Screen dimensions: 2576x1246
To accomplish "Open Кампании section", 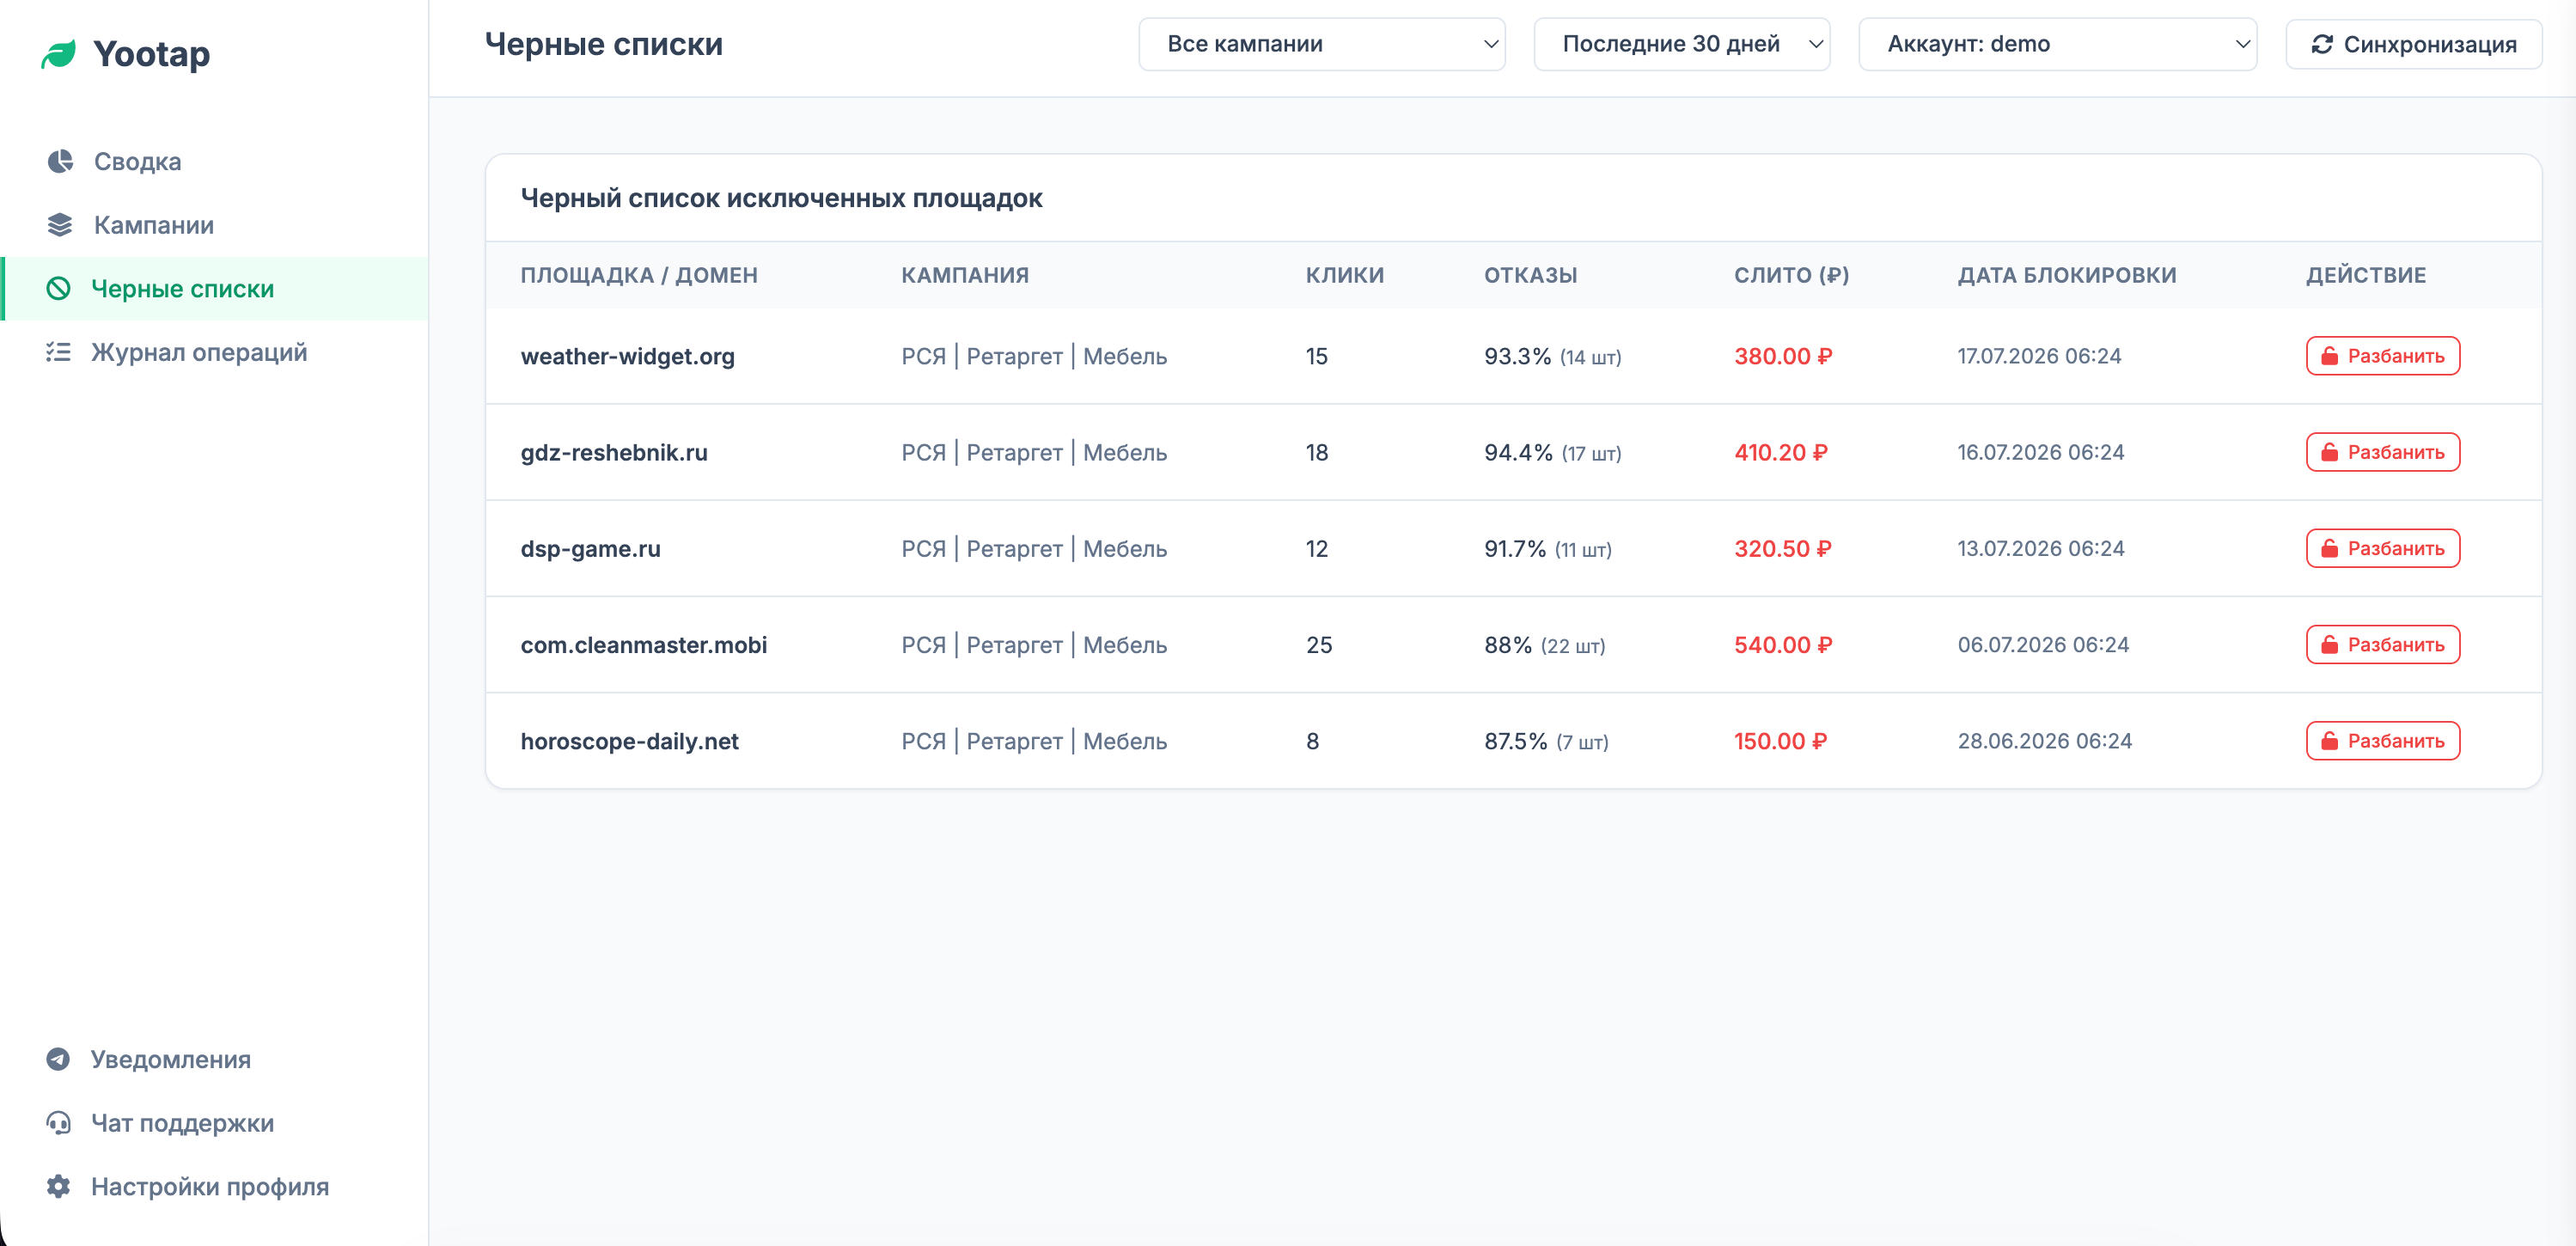I will click(x=214, y=225).
